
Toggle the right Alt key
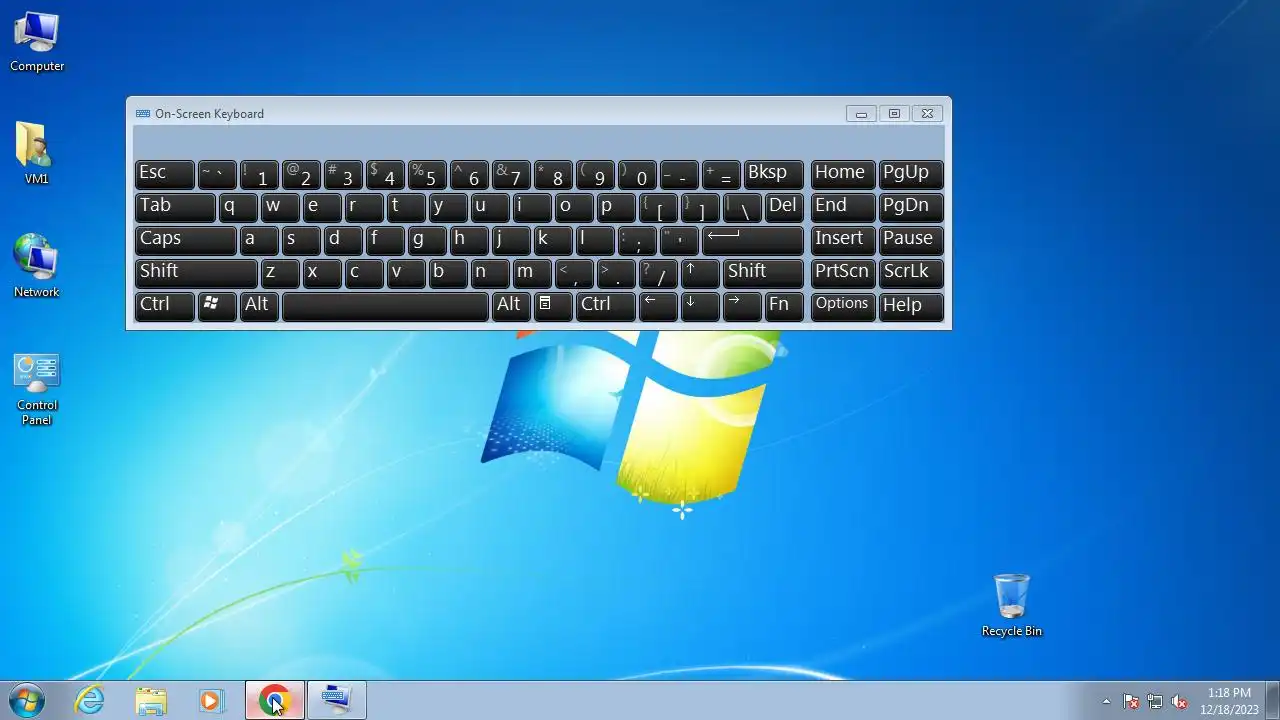click(x=511, y=306)
